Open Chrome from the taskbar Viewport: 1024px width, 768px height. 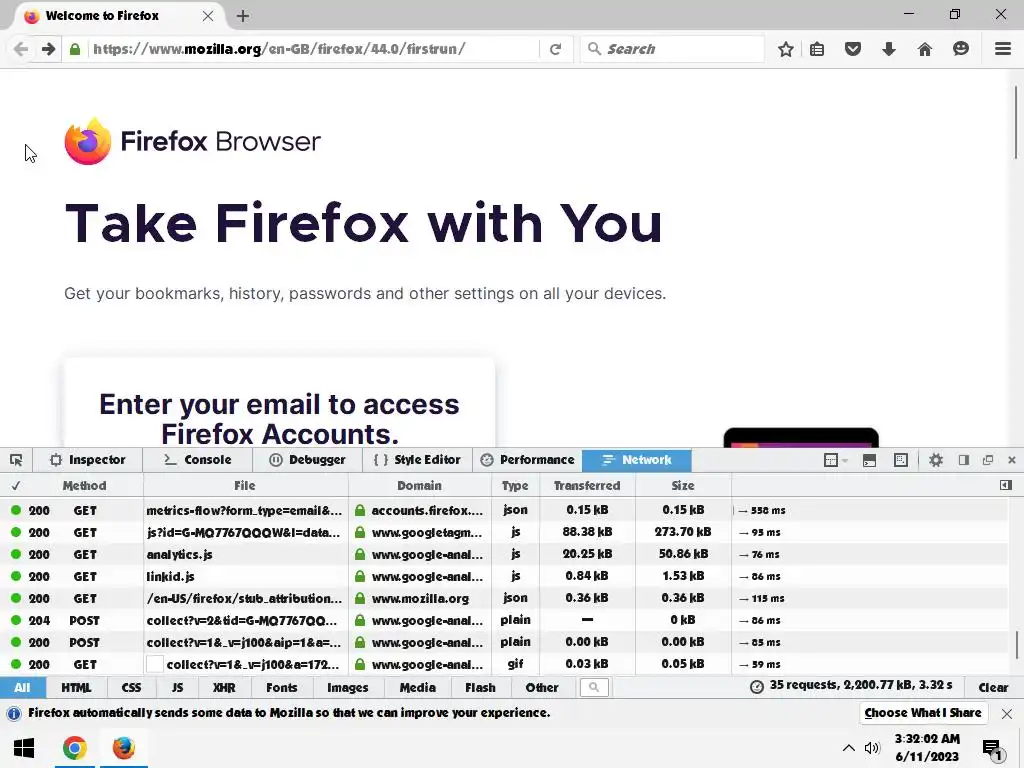pos(74,748)
